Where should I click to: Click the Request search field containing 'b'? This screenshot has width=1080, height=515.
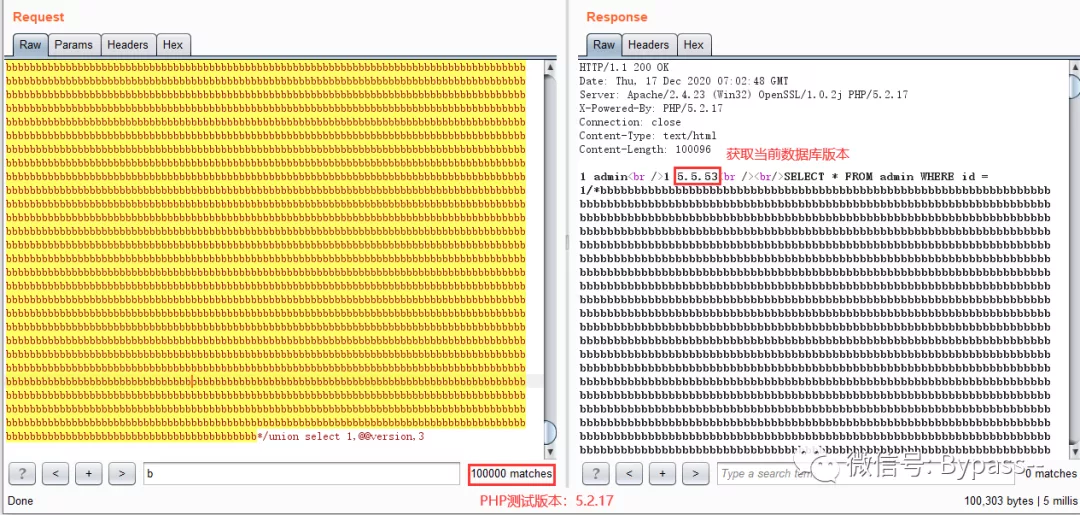point(301,474)
